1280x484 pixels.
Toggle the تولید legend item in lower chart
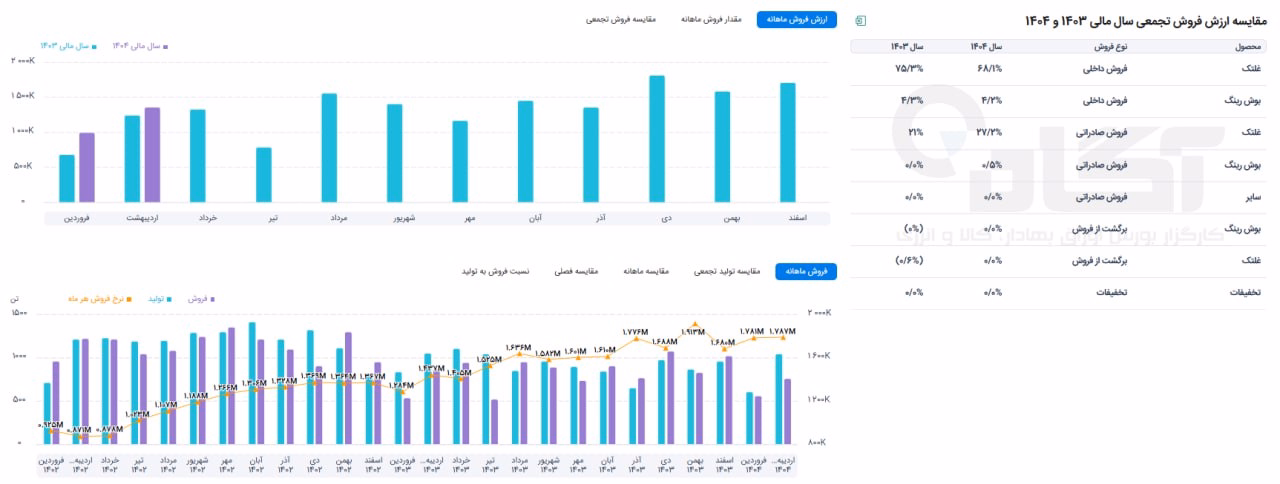[160, 298]
